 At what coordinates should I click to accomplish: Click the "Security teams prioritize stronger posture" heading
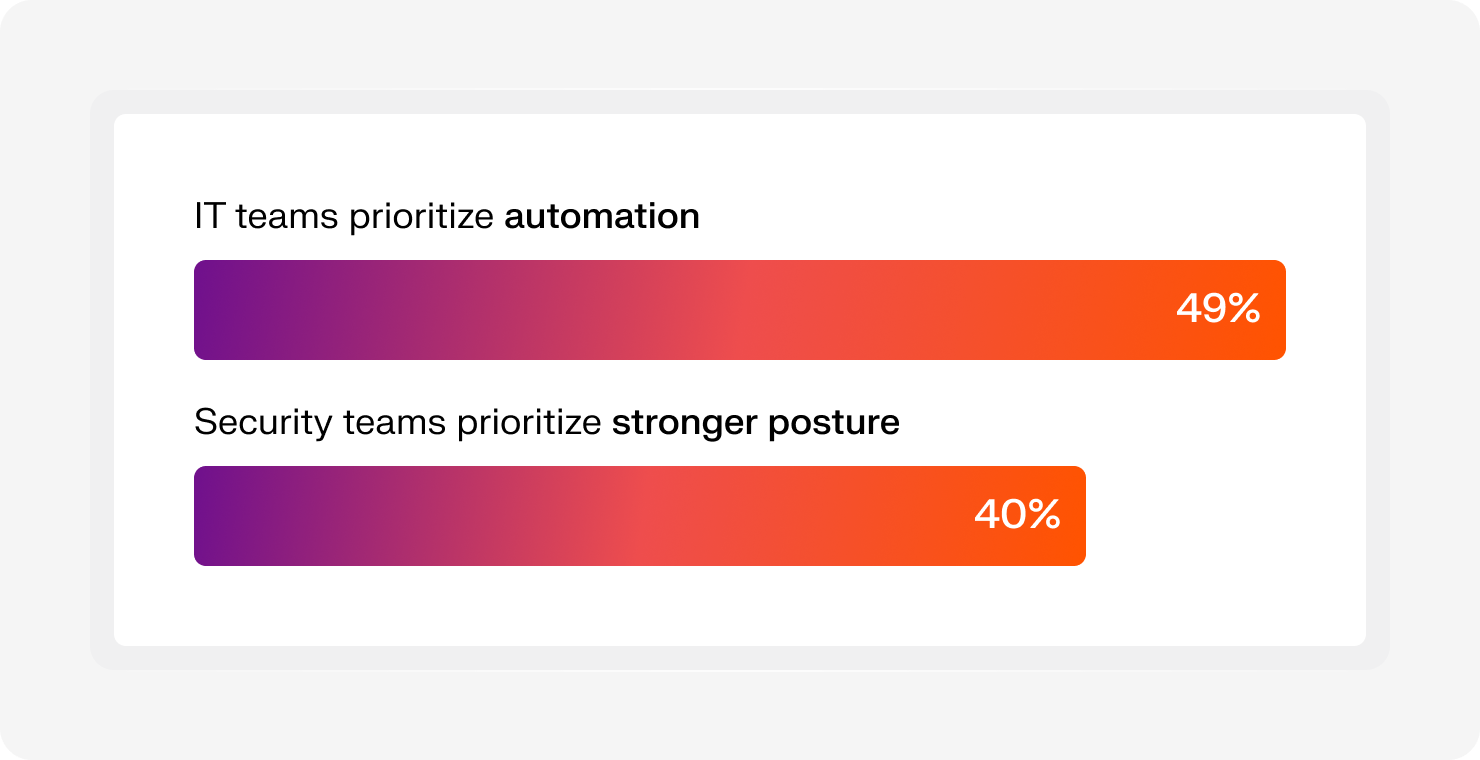547,423
